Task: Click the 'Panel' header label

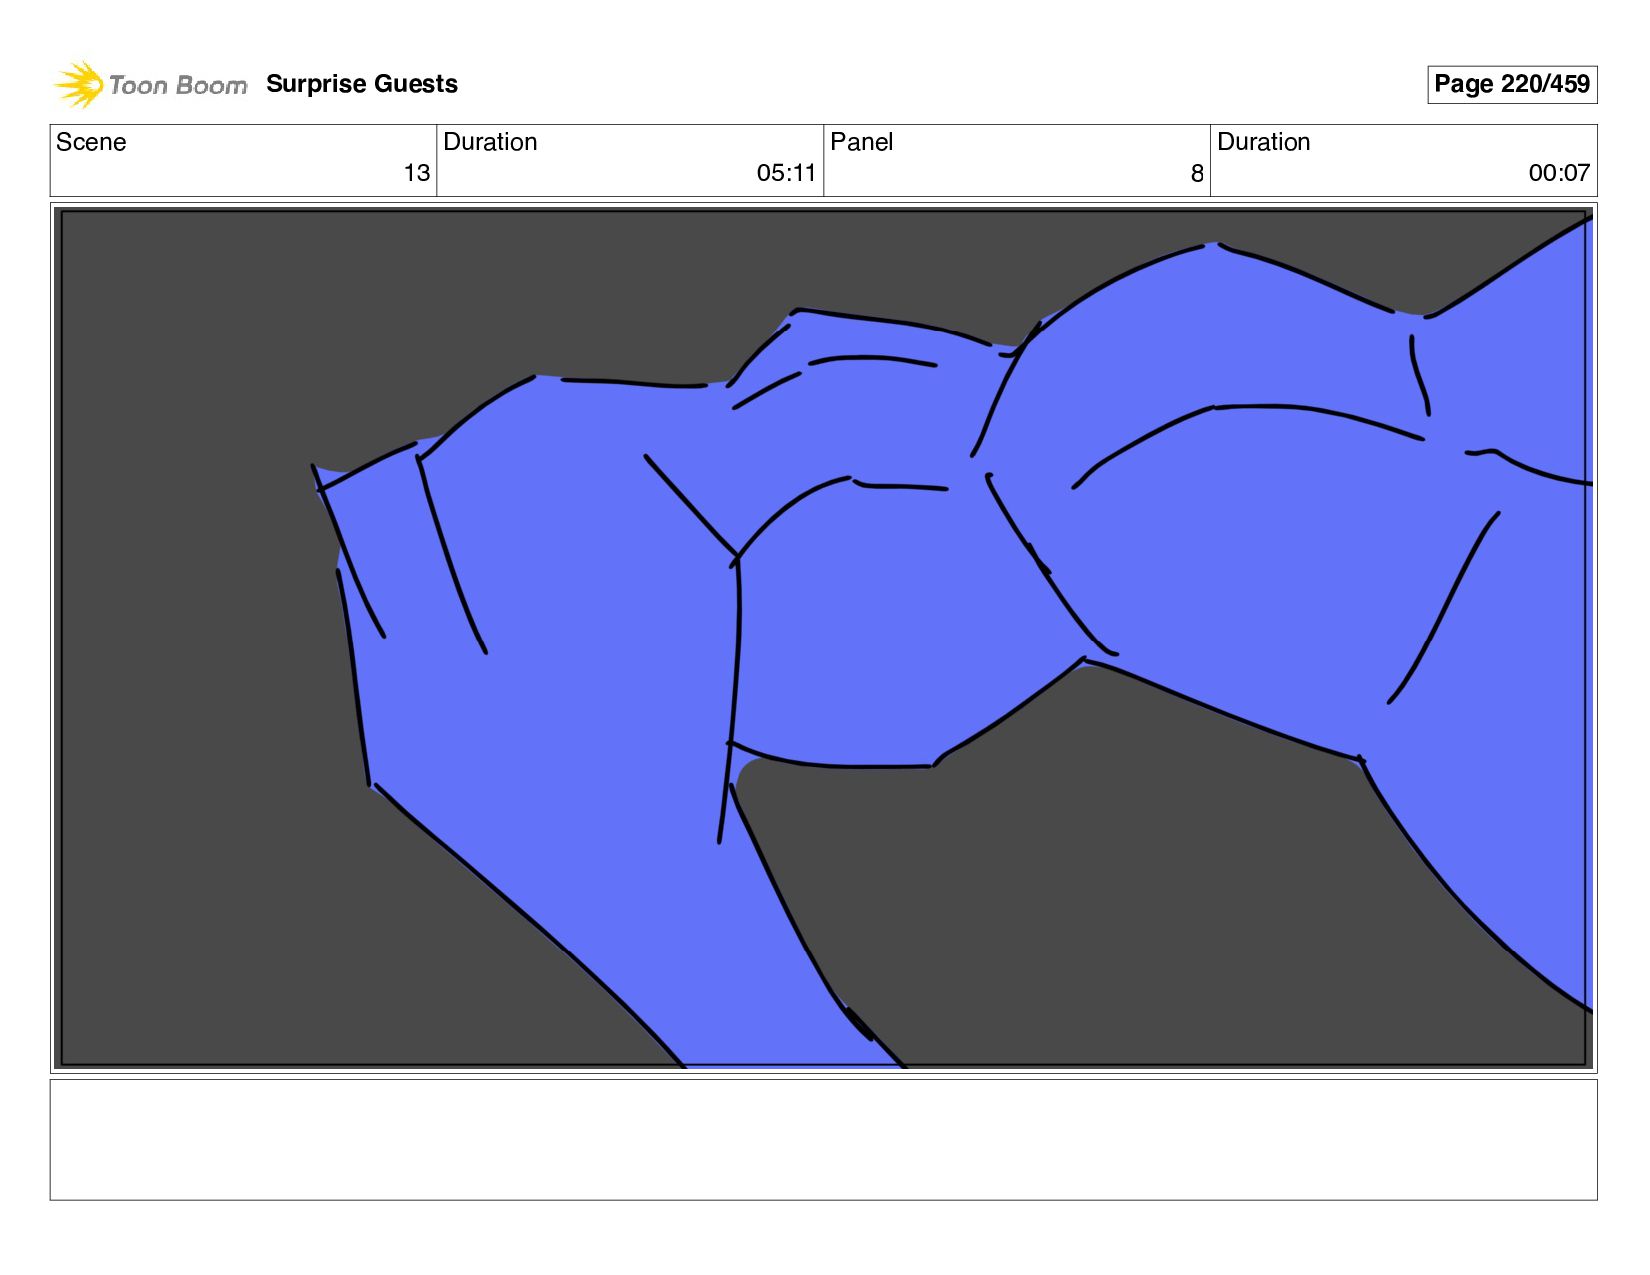Action: tap(861, 142)
